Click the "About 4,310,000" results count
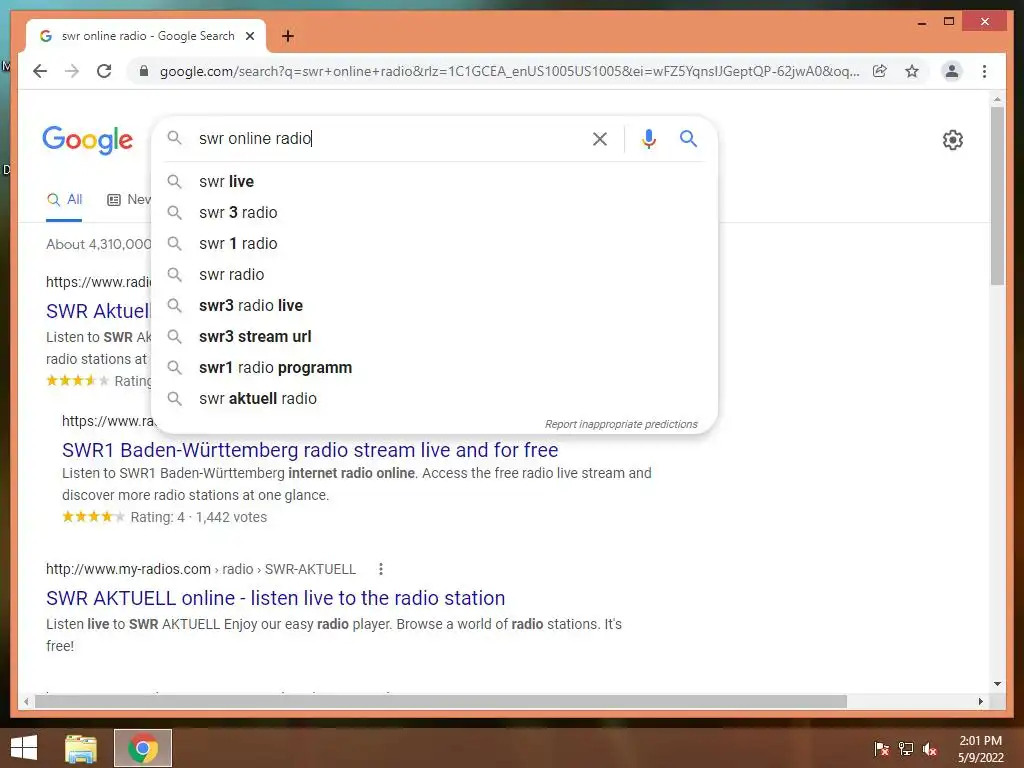The image size is (1024, 768). 99,244
